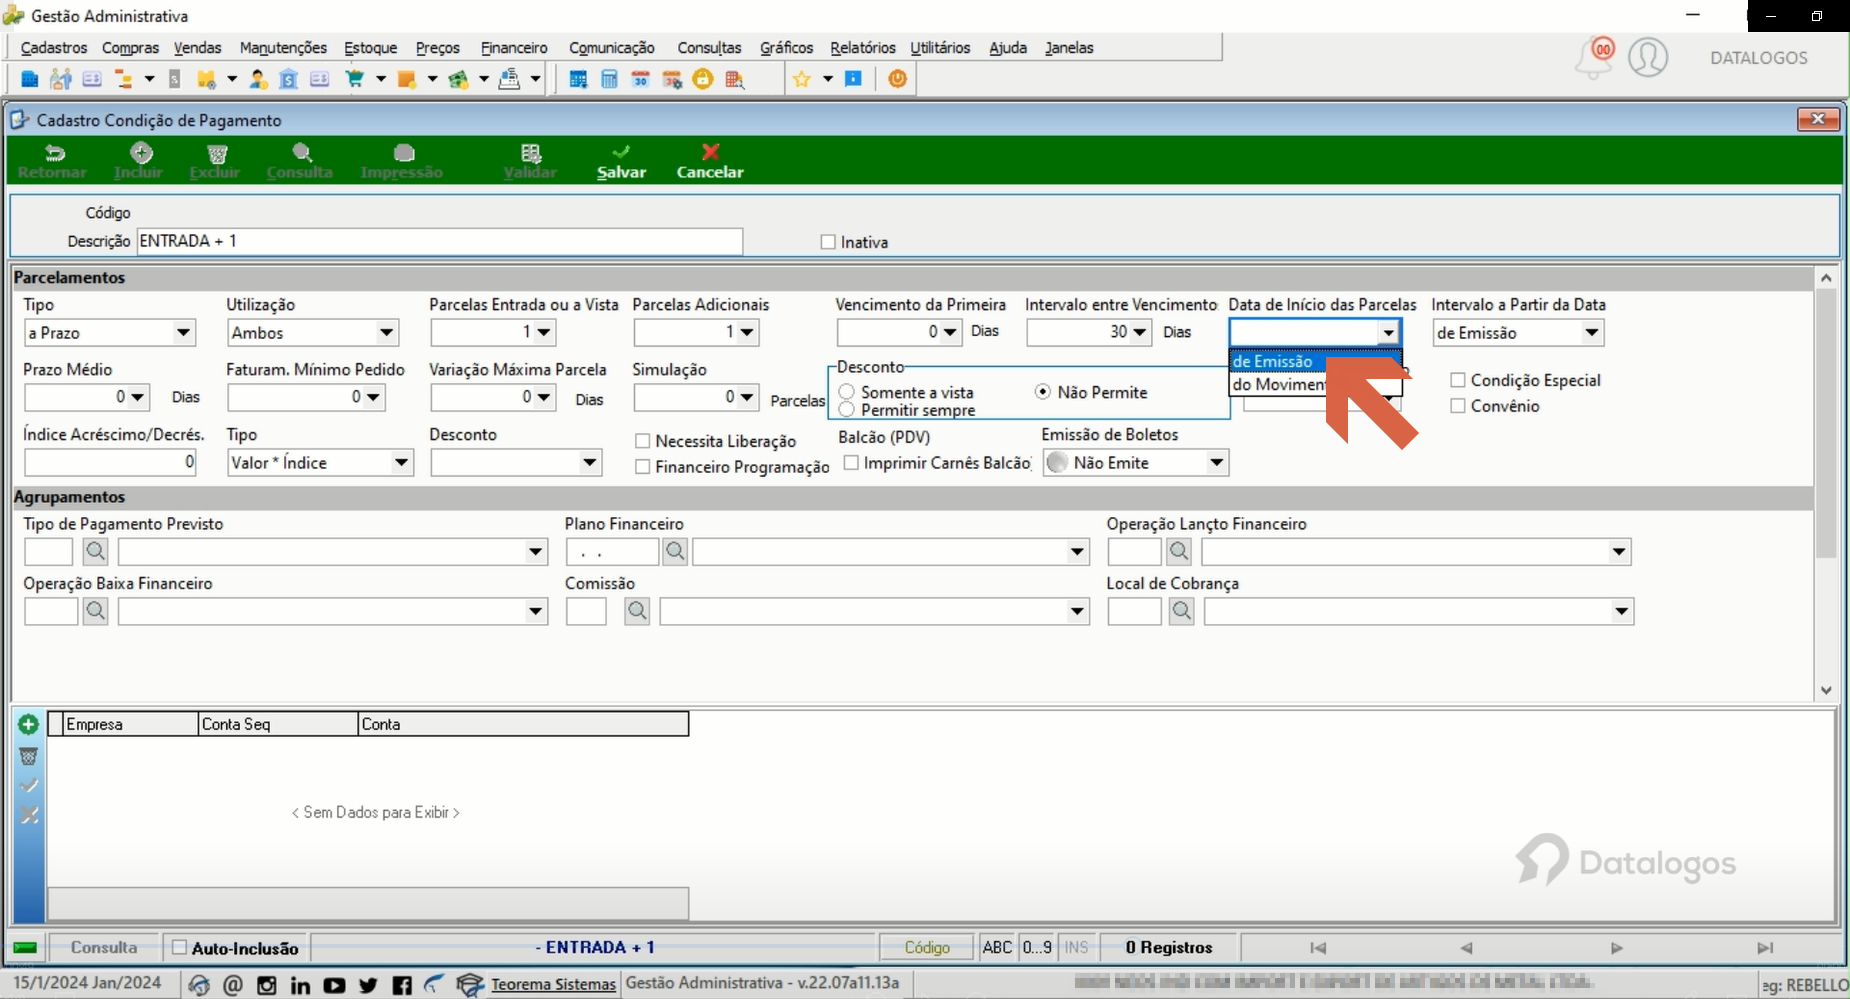Open Intervalo a Partir da Data dropdown

tap(1592, 333)
